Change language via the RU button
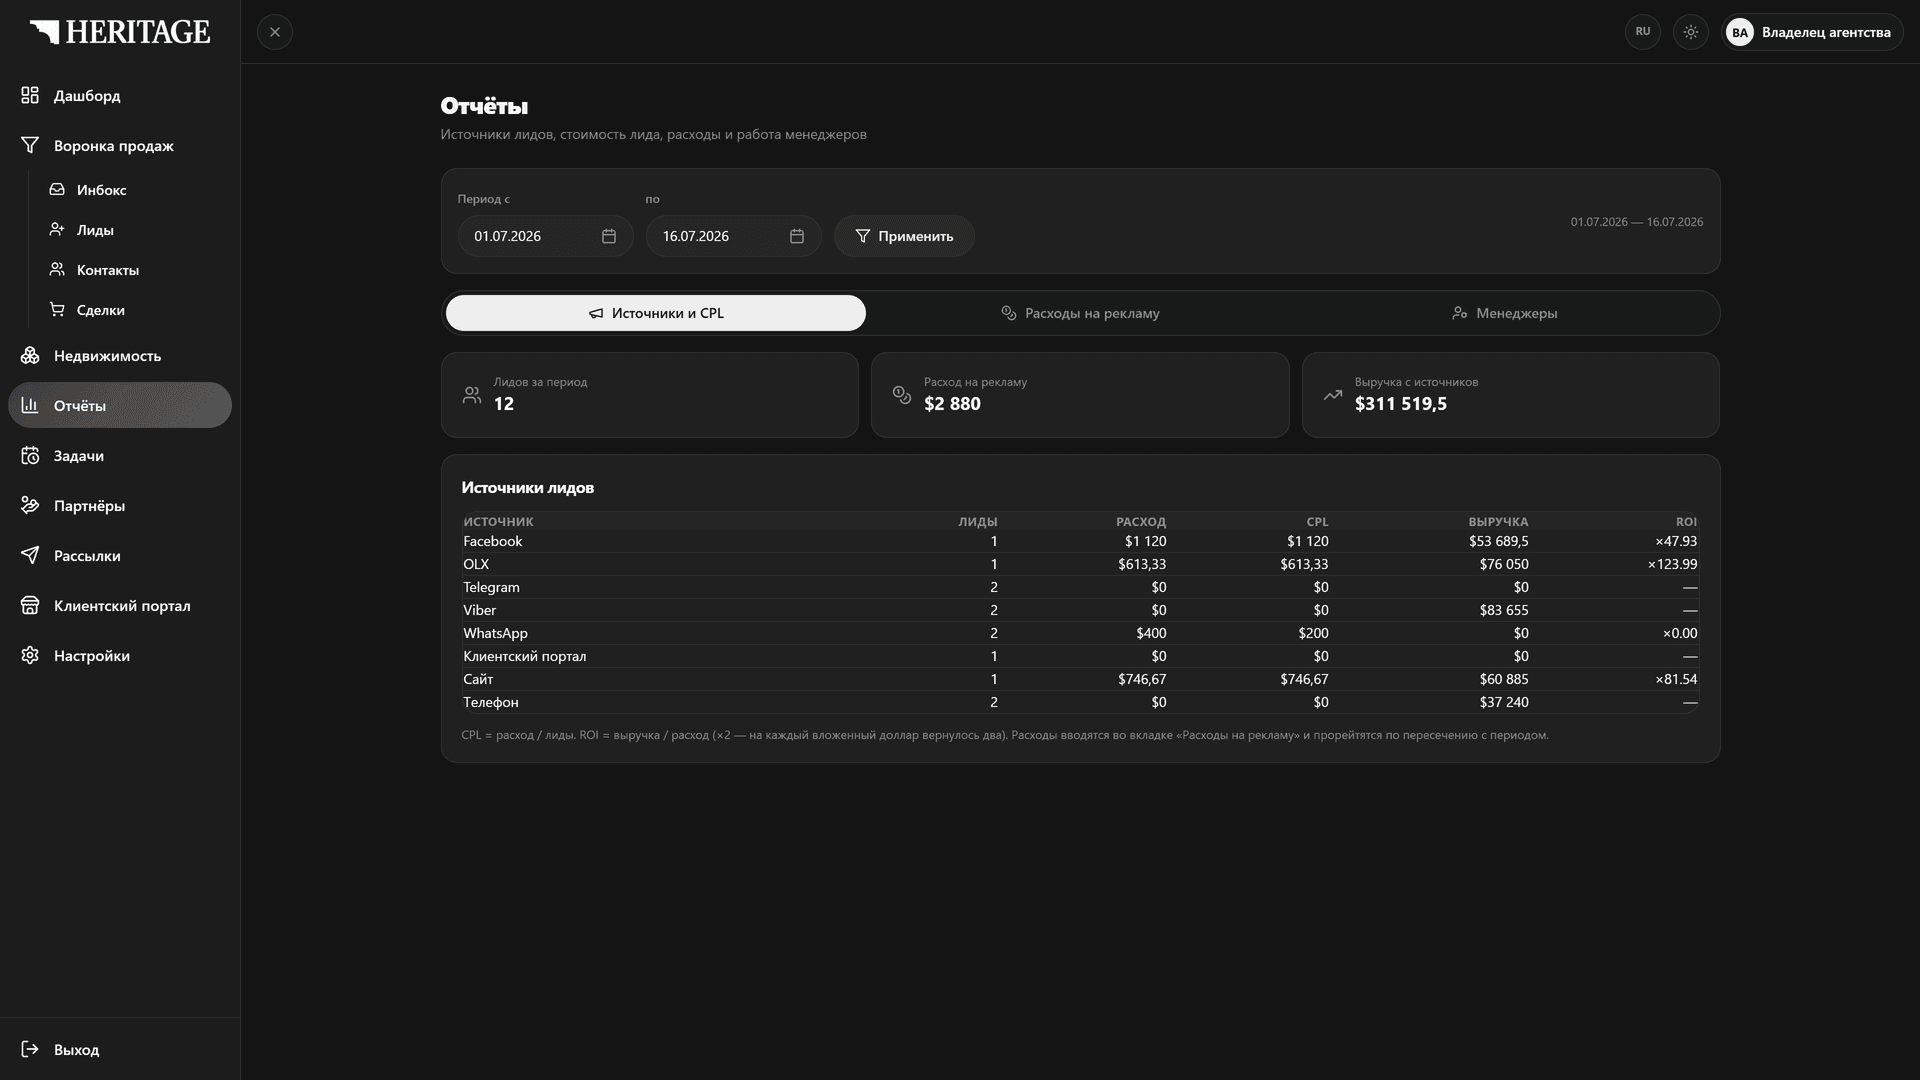This screenshot has width=1920, height=1080. click(x=1643, y=32)
